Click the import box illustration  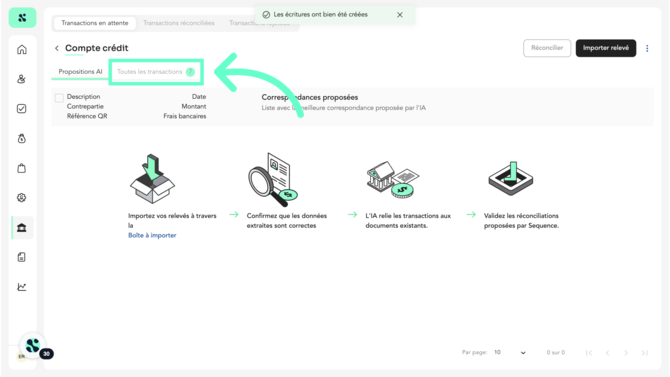click(x=152, y=179)
